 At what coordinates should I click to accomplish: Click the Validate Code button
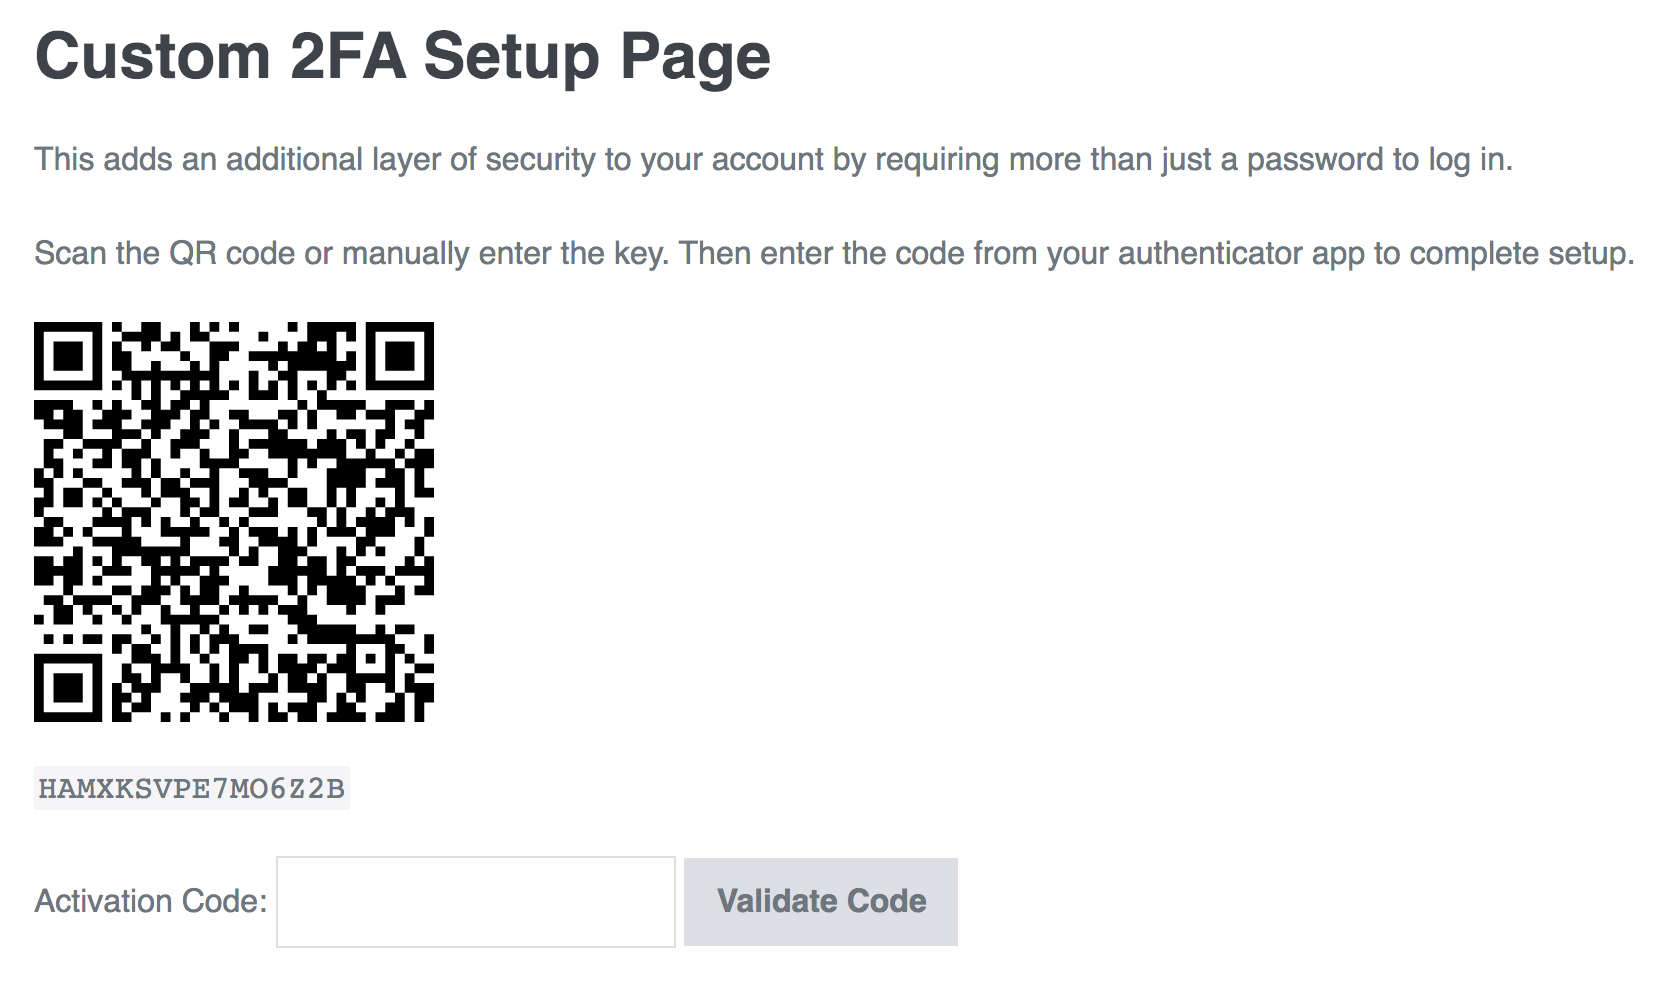click(x=821, y=901)
